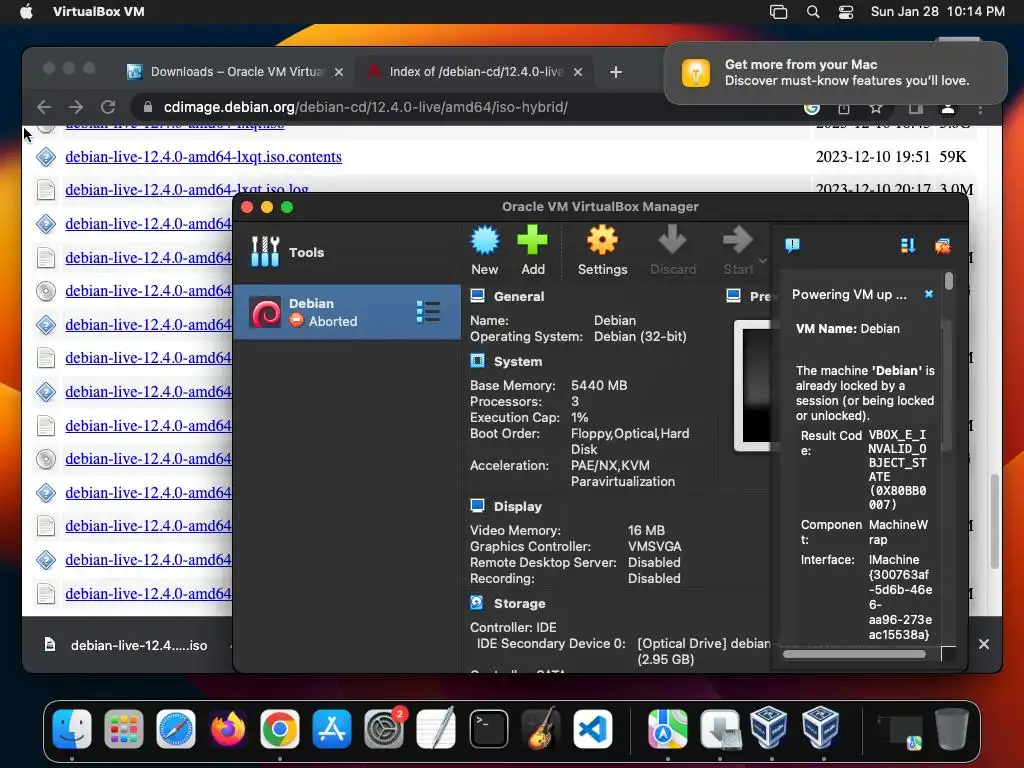This screenshot has height=768, width=1024.
Task: Click the address bar lock icon
Action: coord(148,107)
